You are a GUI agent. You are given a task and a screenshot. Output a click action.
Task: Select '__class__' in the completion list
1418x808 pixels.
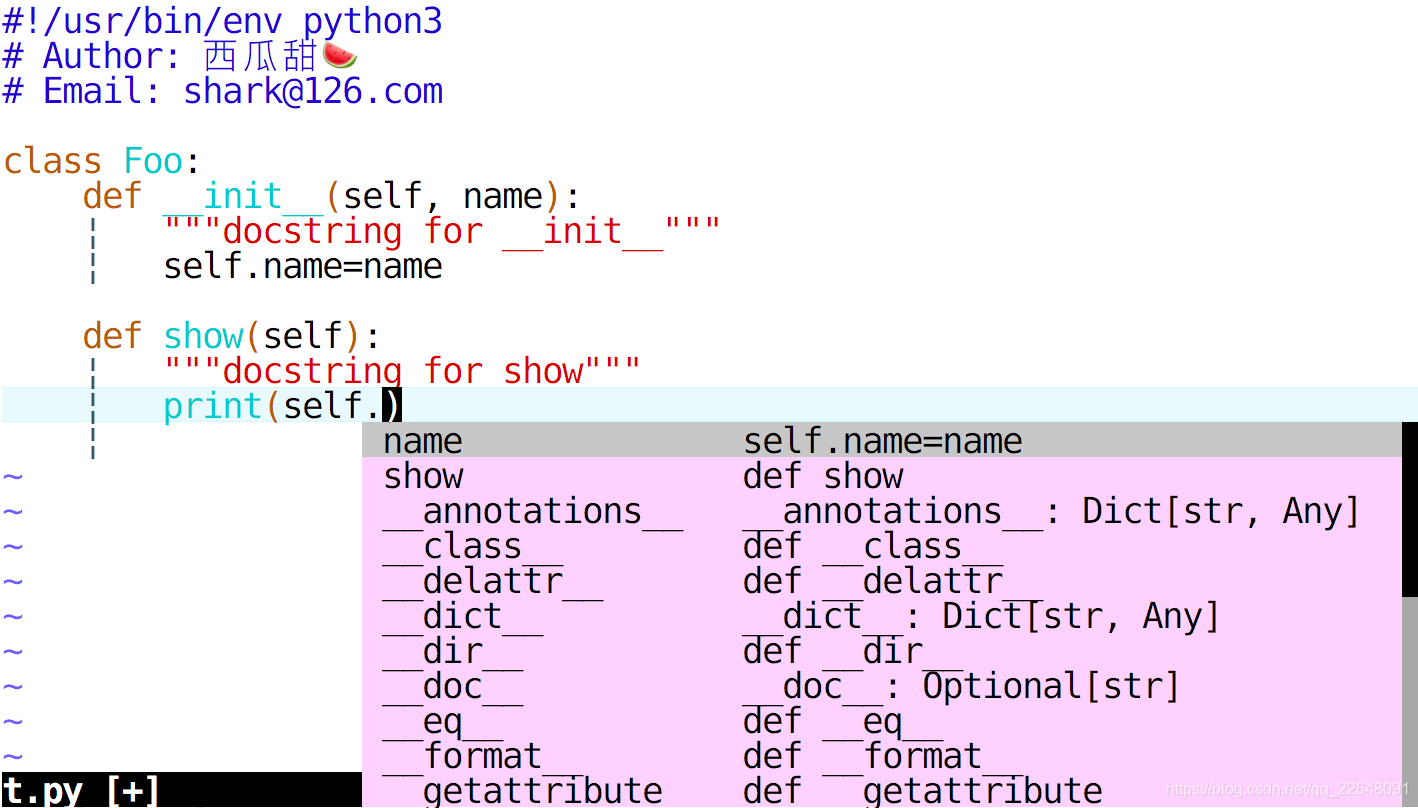(x=882, y=545)
